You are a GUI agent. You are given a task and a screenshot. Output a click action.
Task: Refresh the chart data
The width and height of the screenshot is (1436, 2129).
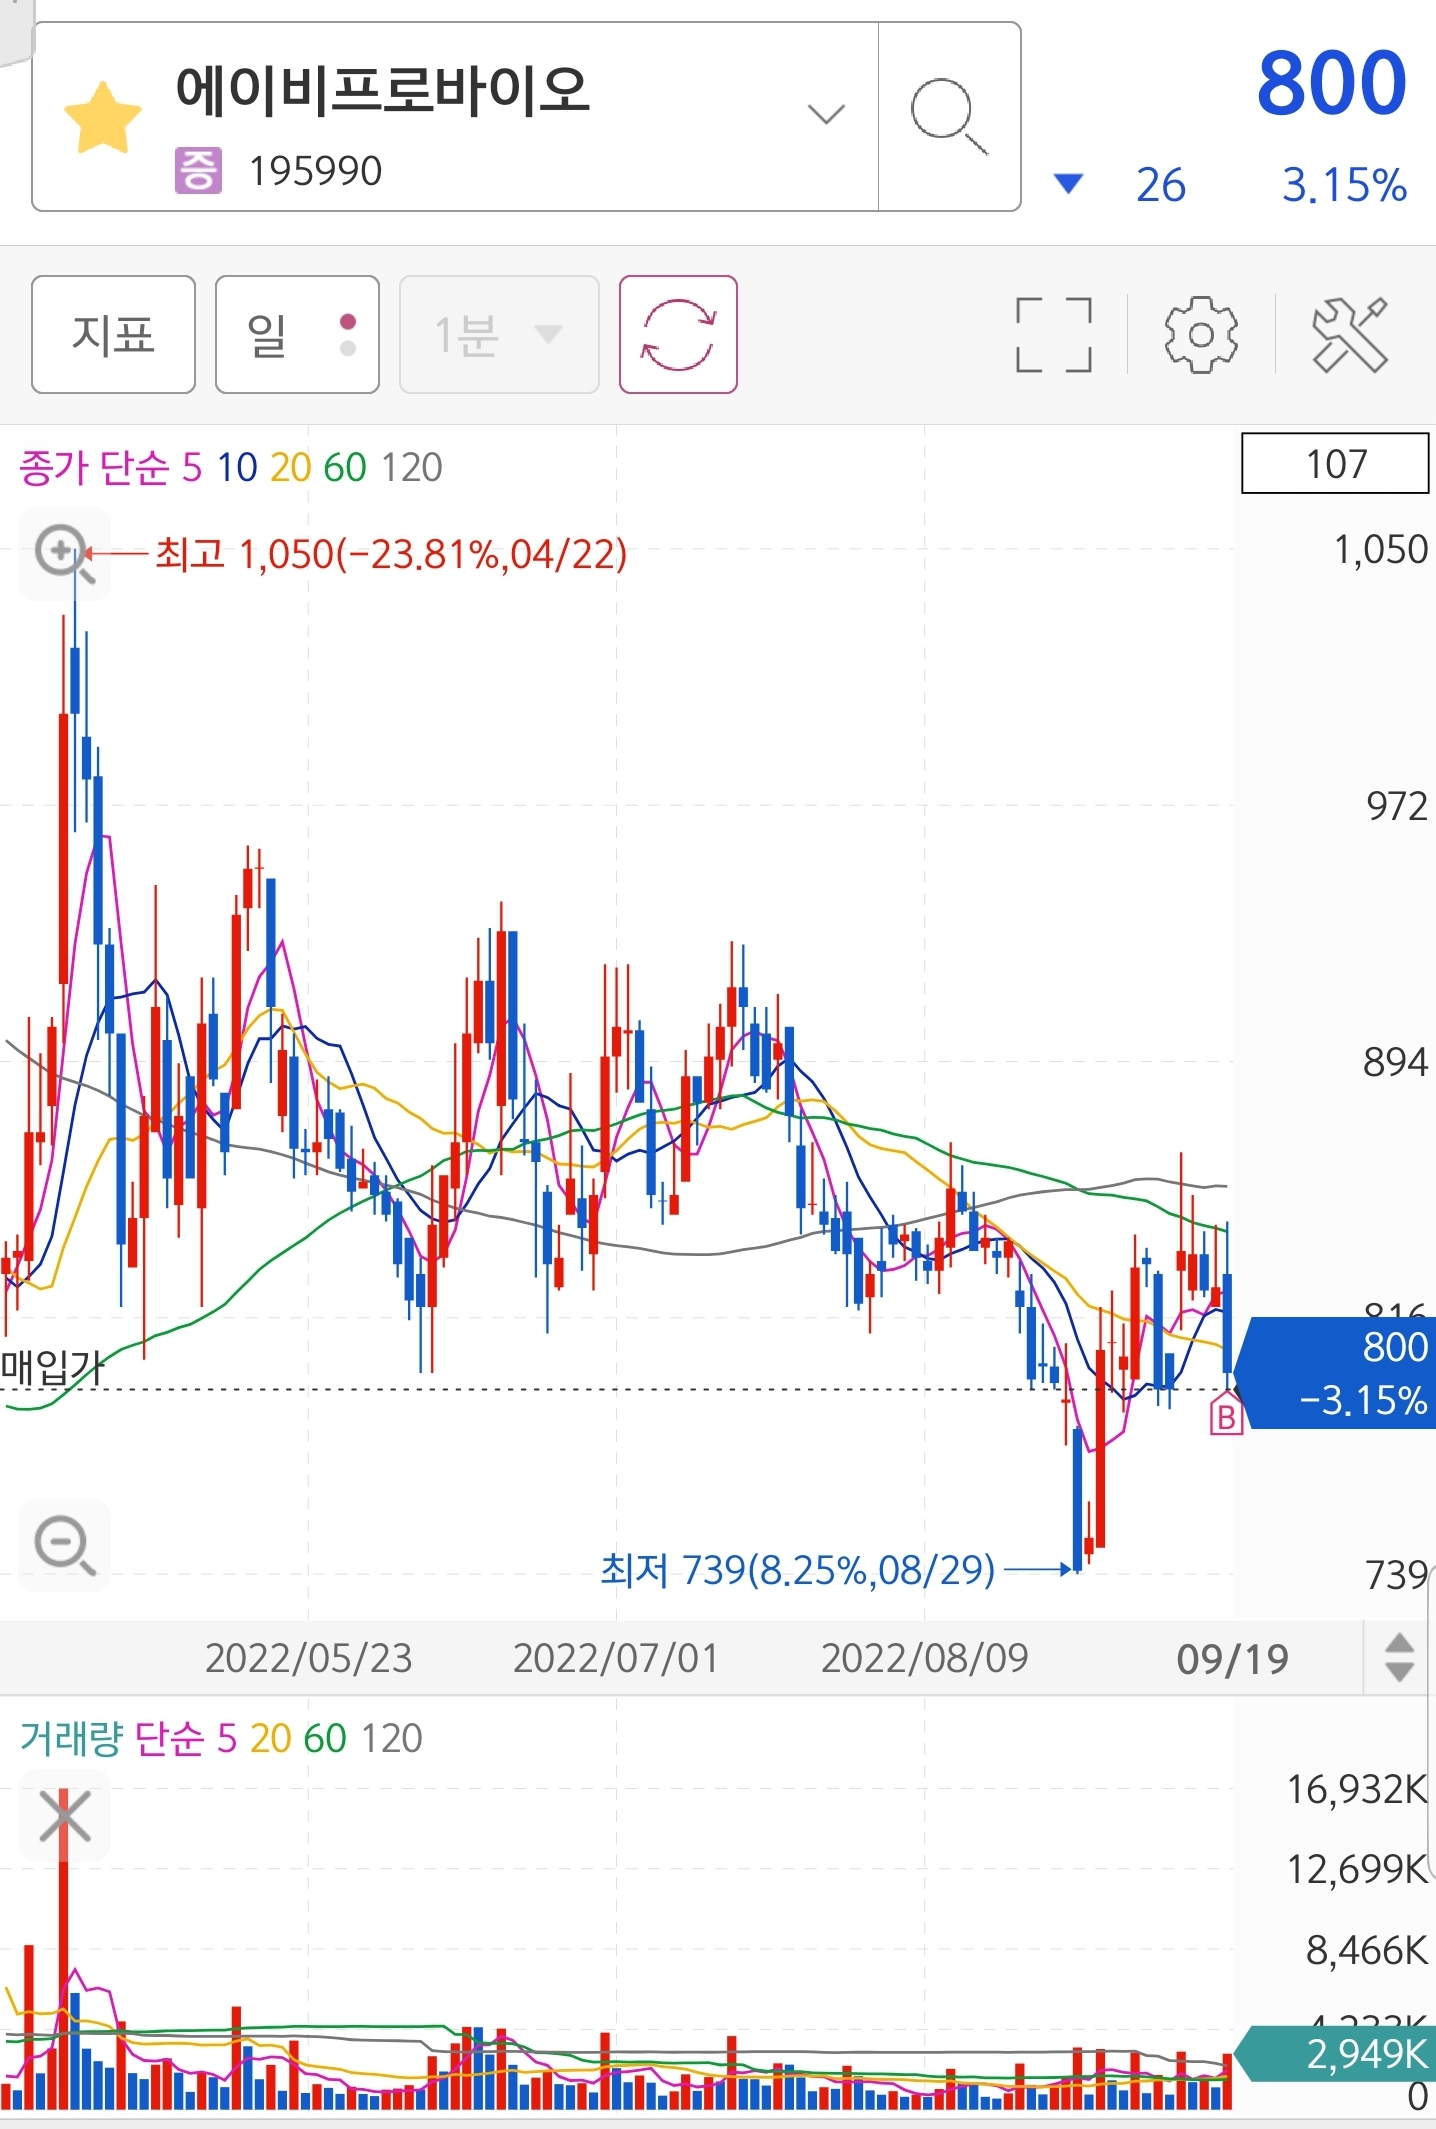(x=678, y=334)
